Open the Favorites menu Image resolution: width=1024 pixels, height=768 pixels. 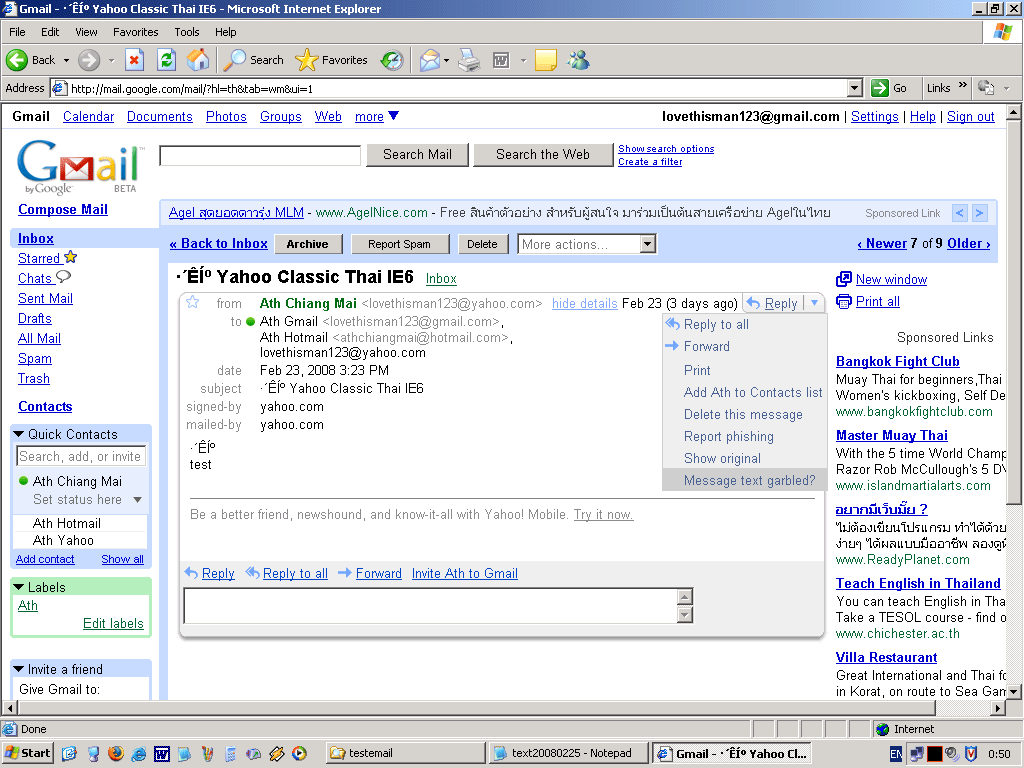[135, 32]
